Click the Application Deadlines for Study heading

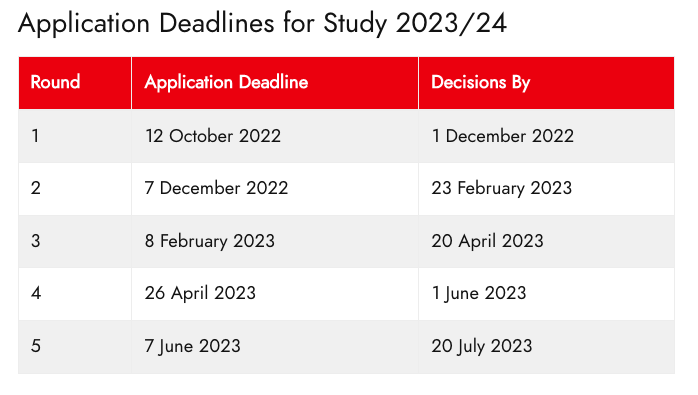203,24
